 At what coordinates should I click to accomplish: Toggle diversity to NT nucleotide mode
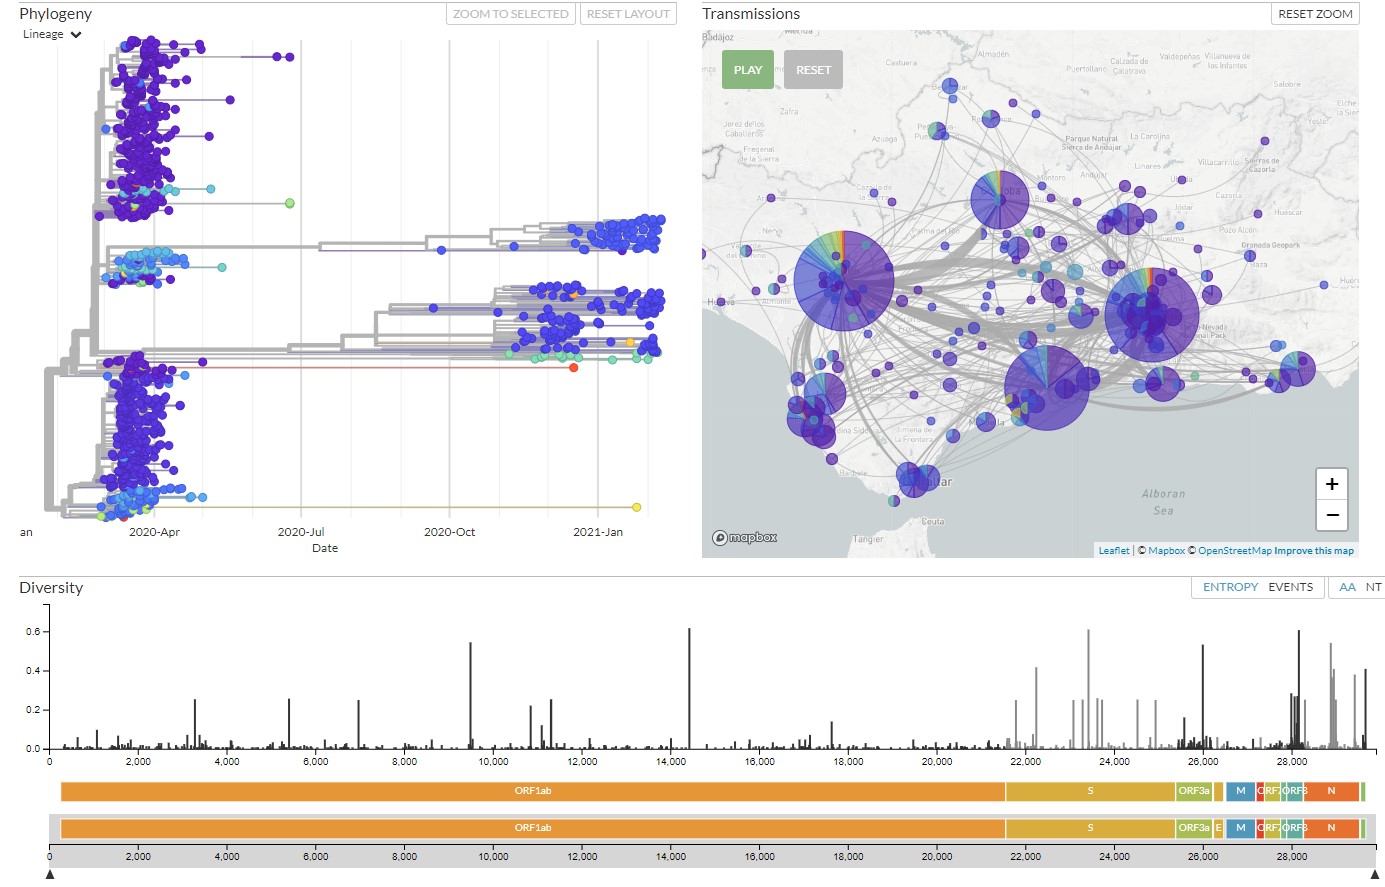tap(1373, 587)
